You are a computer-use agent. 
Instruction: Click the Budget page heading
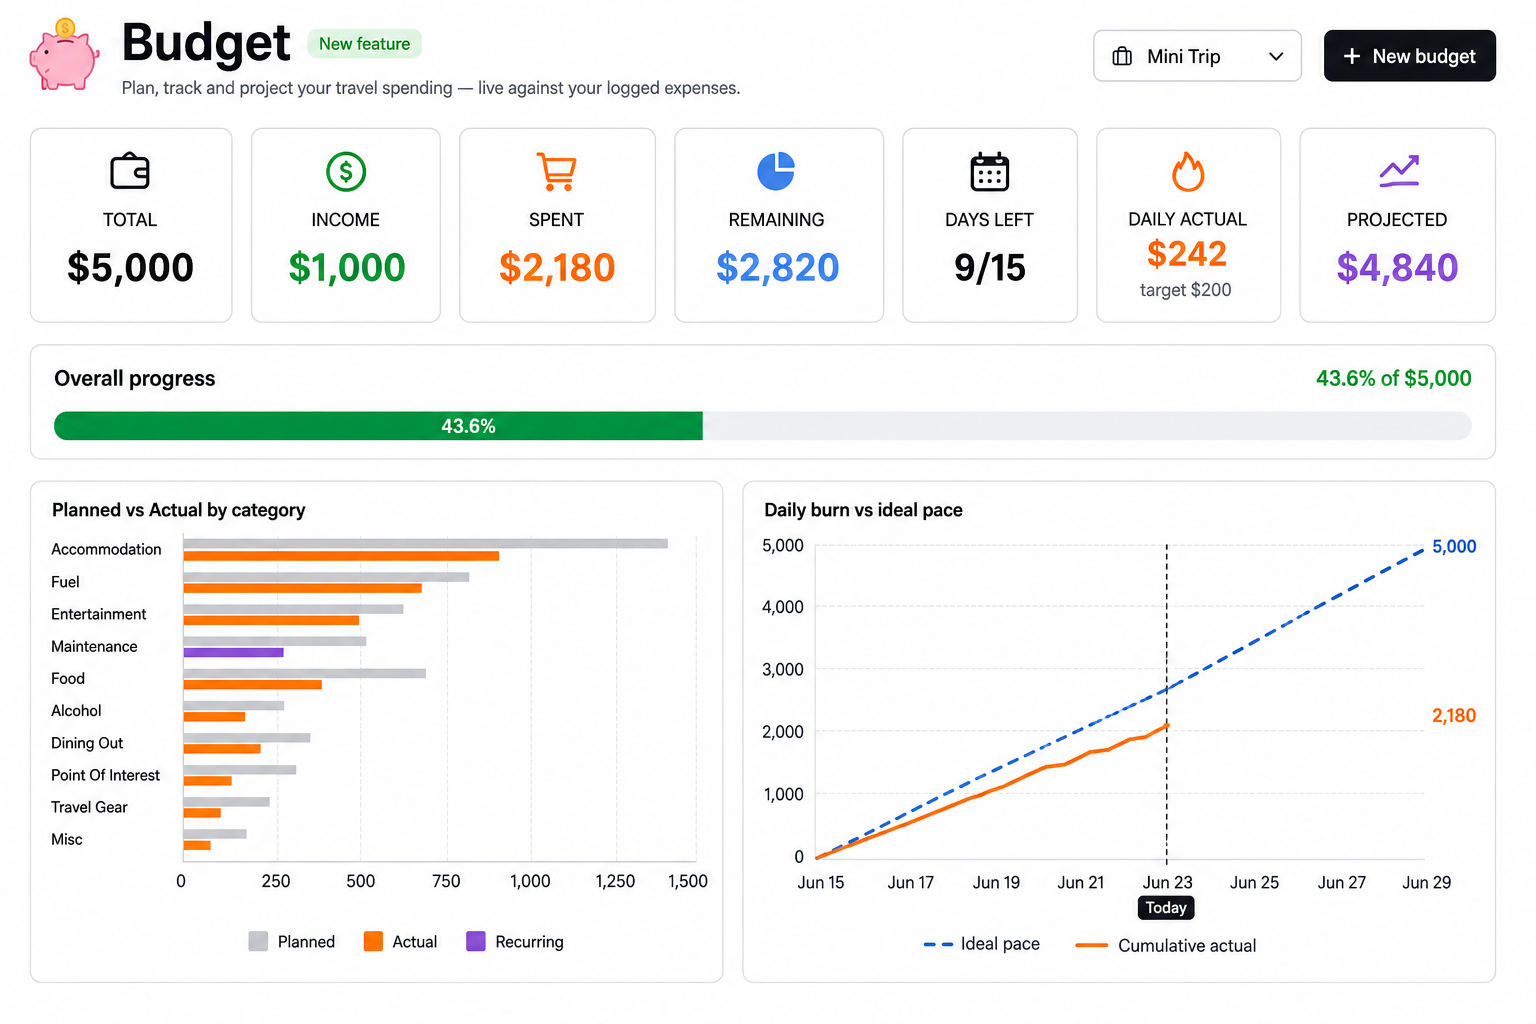click(206, 43)
